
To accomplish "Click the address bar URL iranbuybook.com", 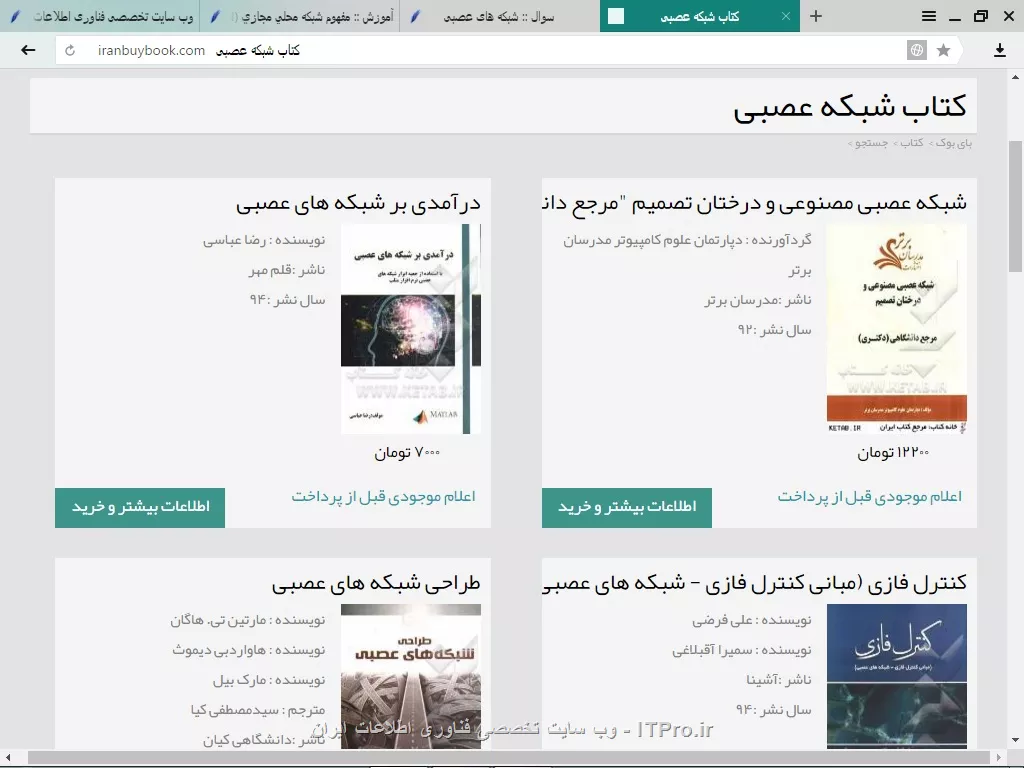I will coord(152,50).
